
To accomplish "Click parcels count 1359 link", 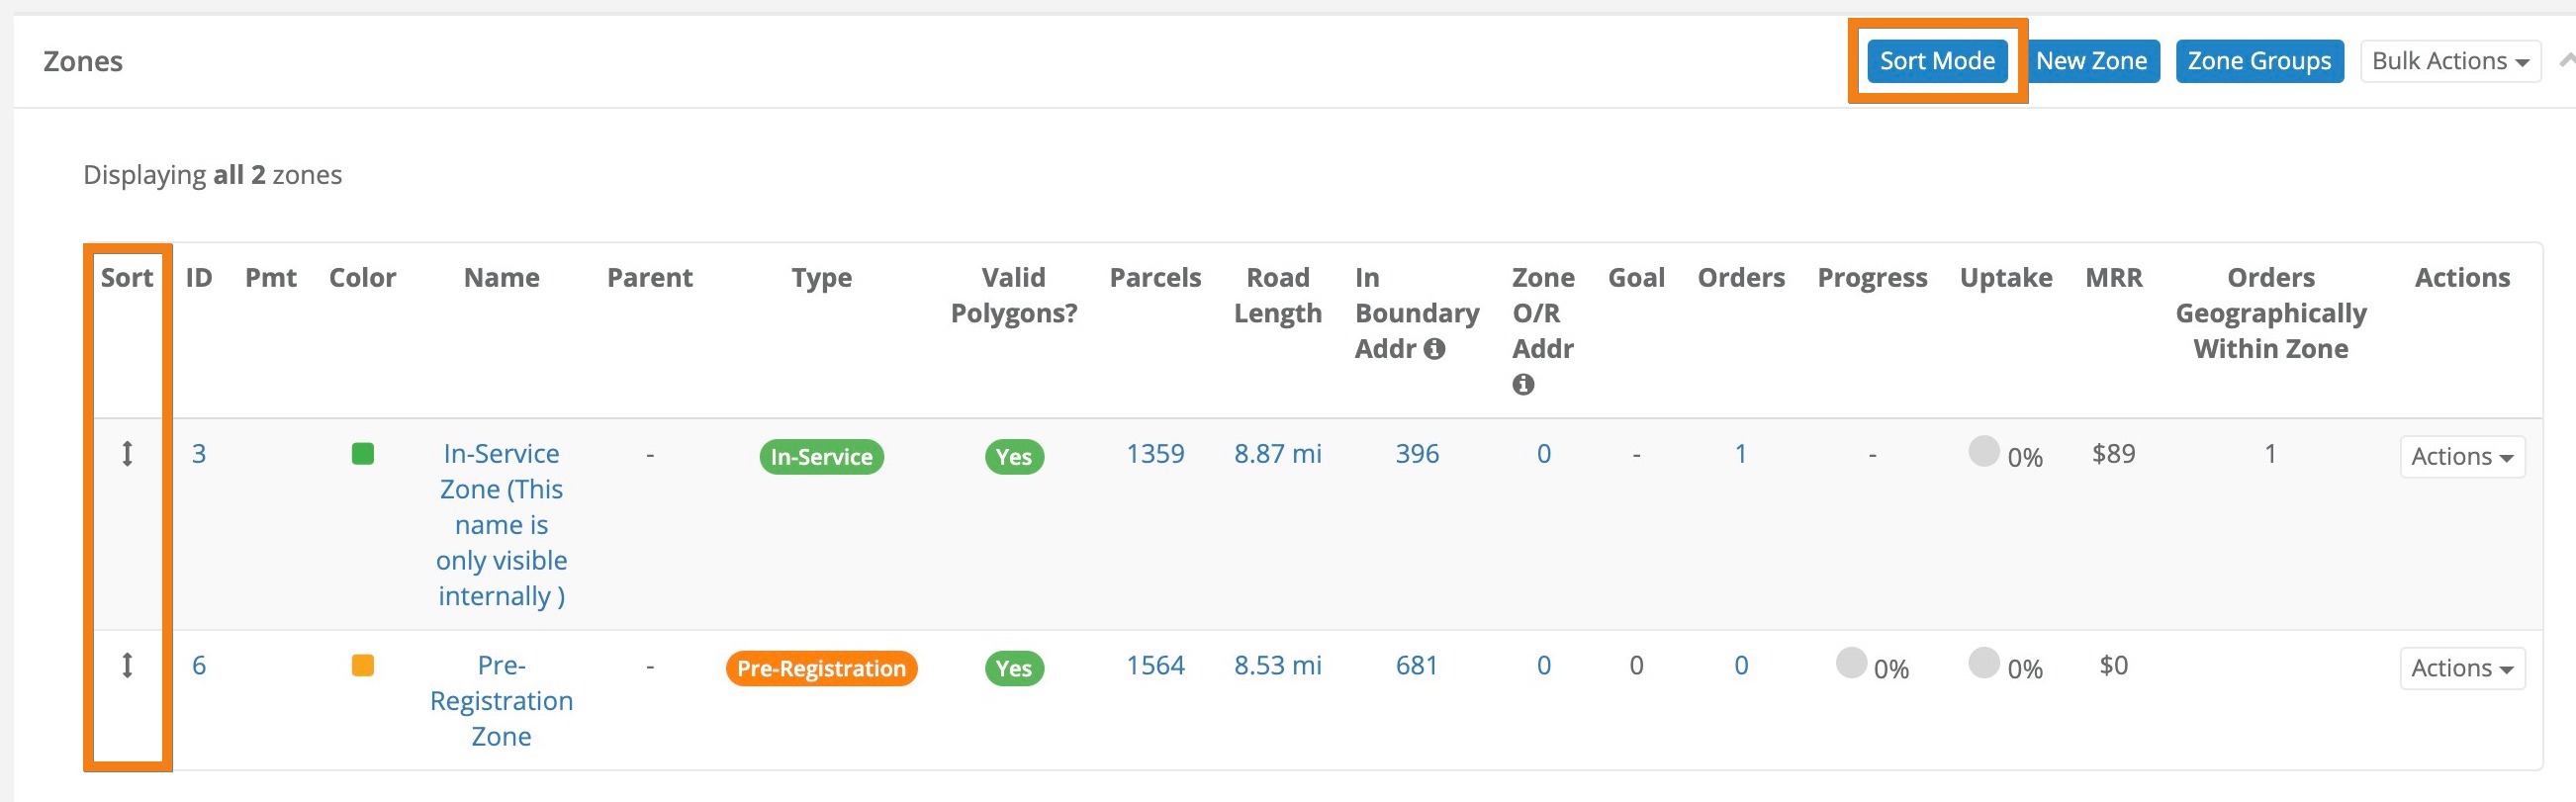I will click(x=1154, y=454).
